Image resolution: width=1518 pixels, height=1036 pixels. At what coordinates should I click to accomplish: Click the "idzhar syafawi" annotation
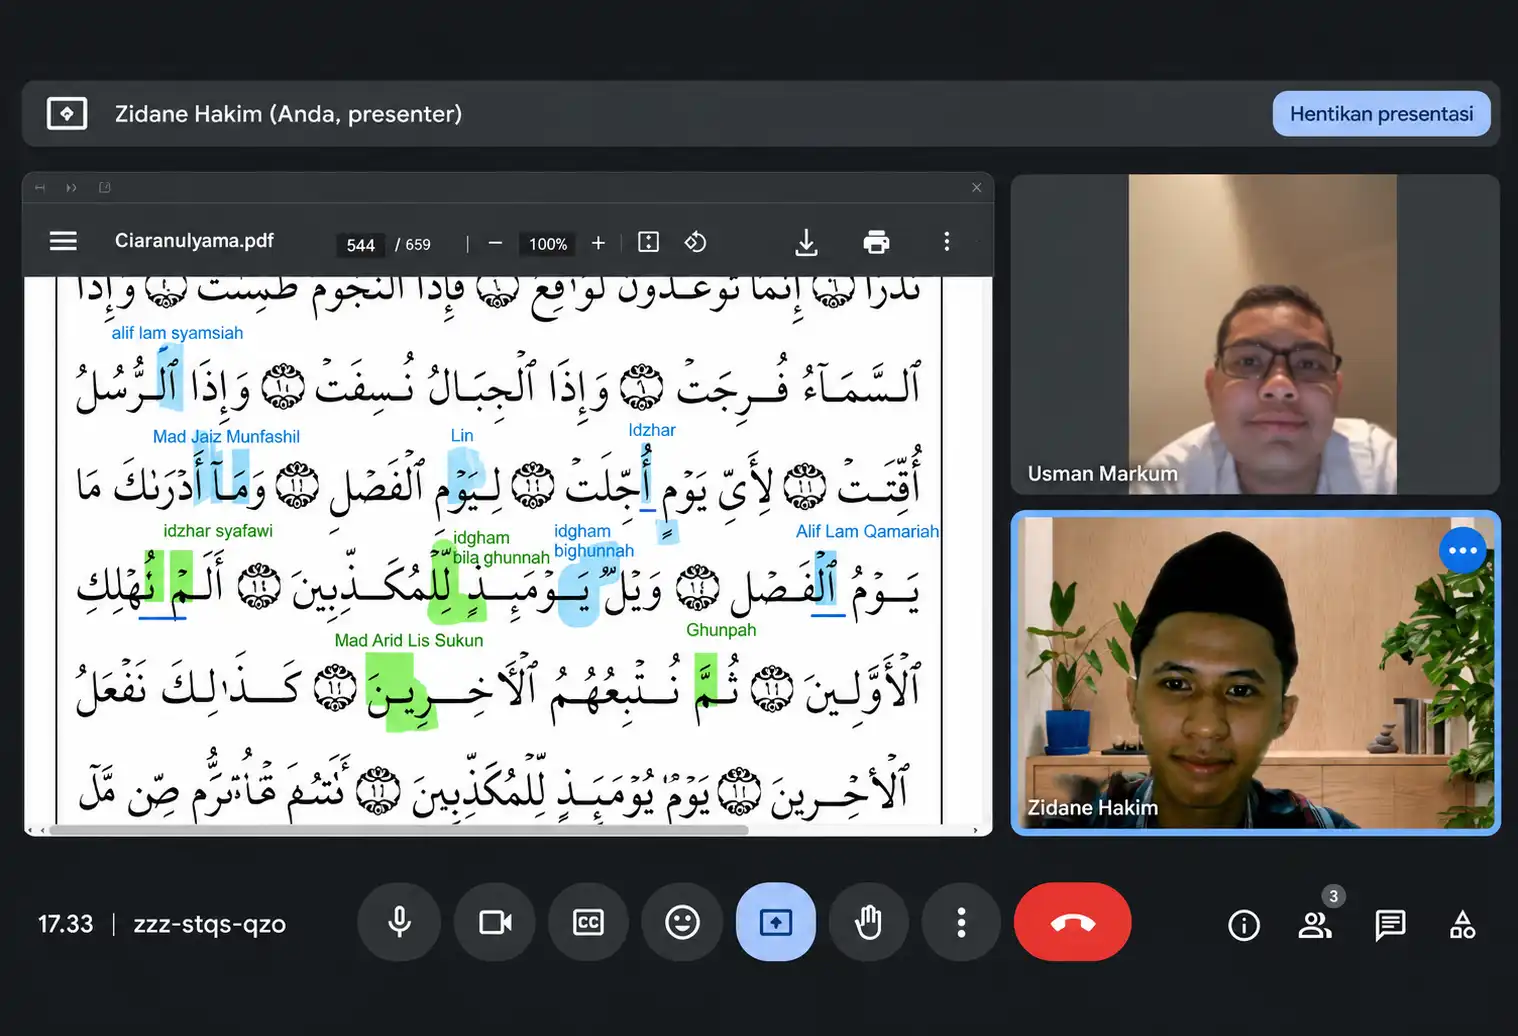click(x=218, y=531)
